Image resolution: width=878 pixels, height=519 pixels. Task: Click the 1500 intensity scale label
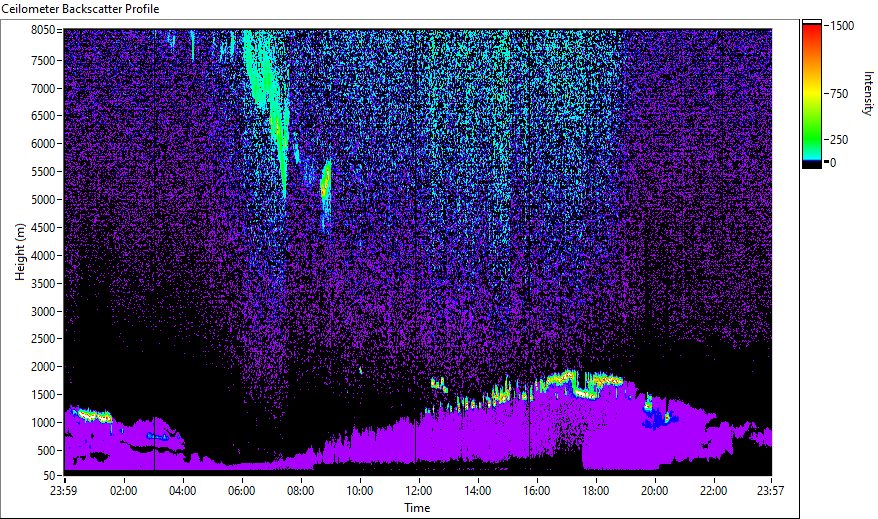(x=842, y=26)
